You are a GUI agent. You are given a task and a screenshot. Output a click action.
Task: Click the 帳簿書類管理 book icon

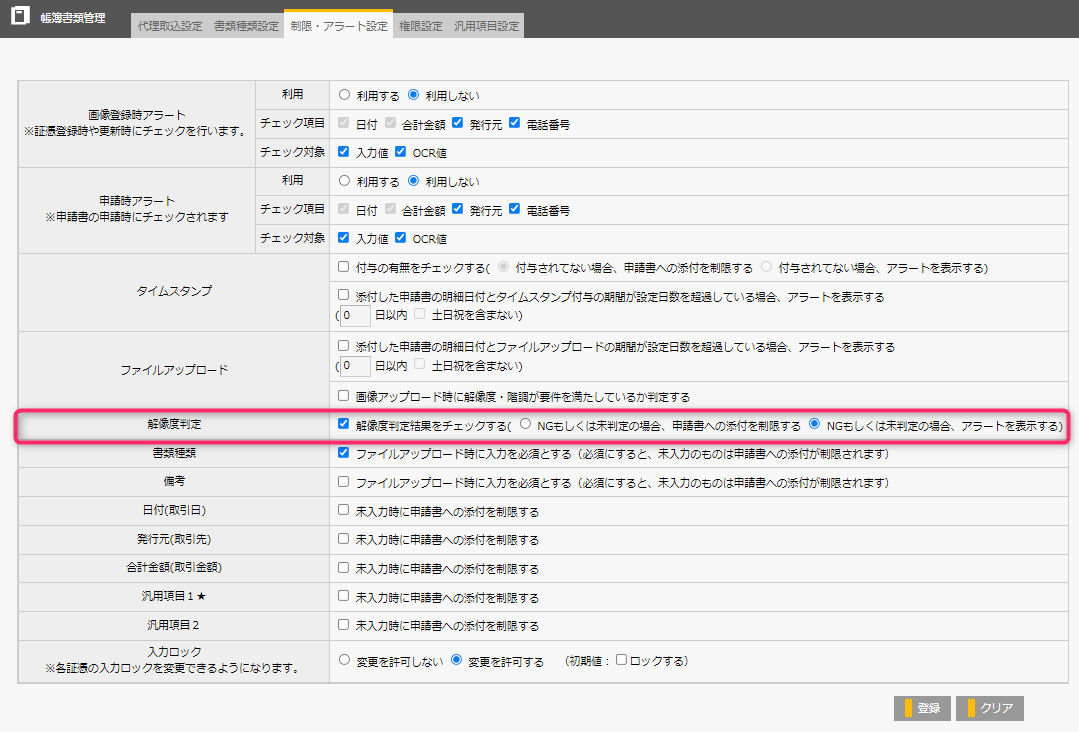pos(19,18)
